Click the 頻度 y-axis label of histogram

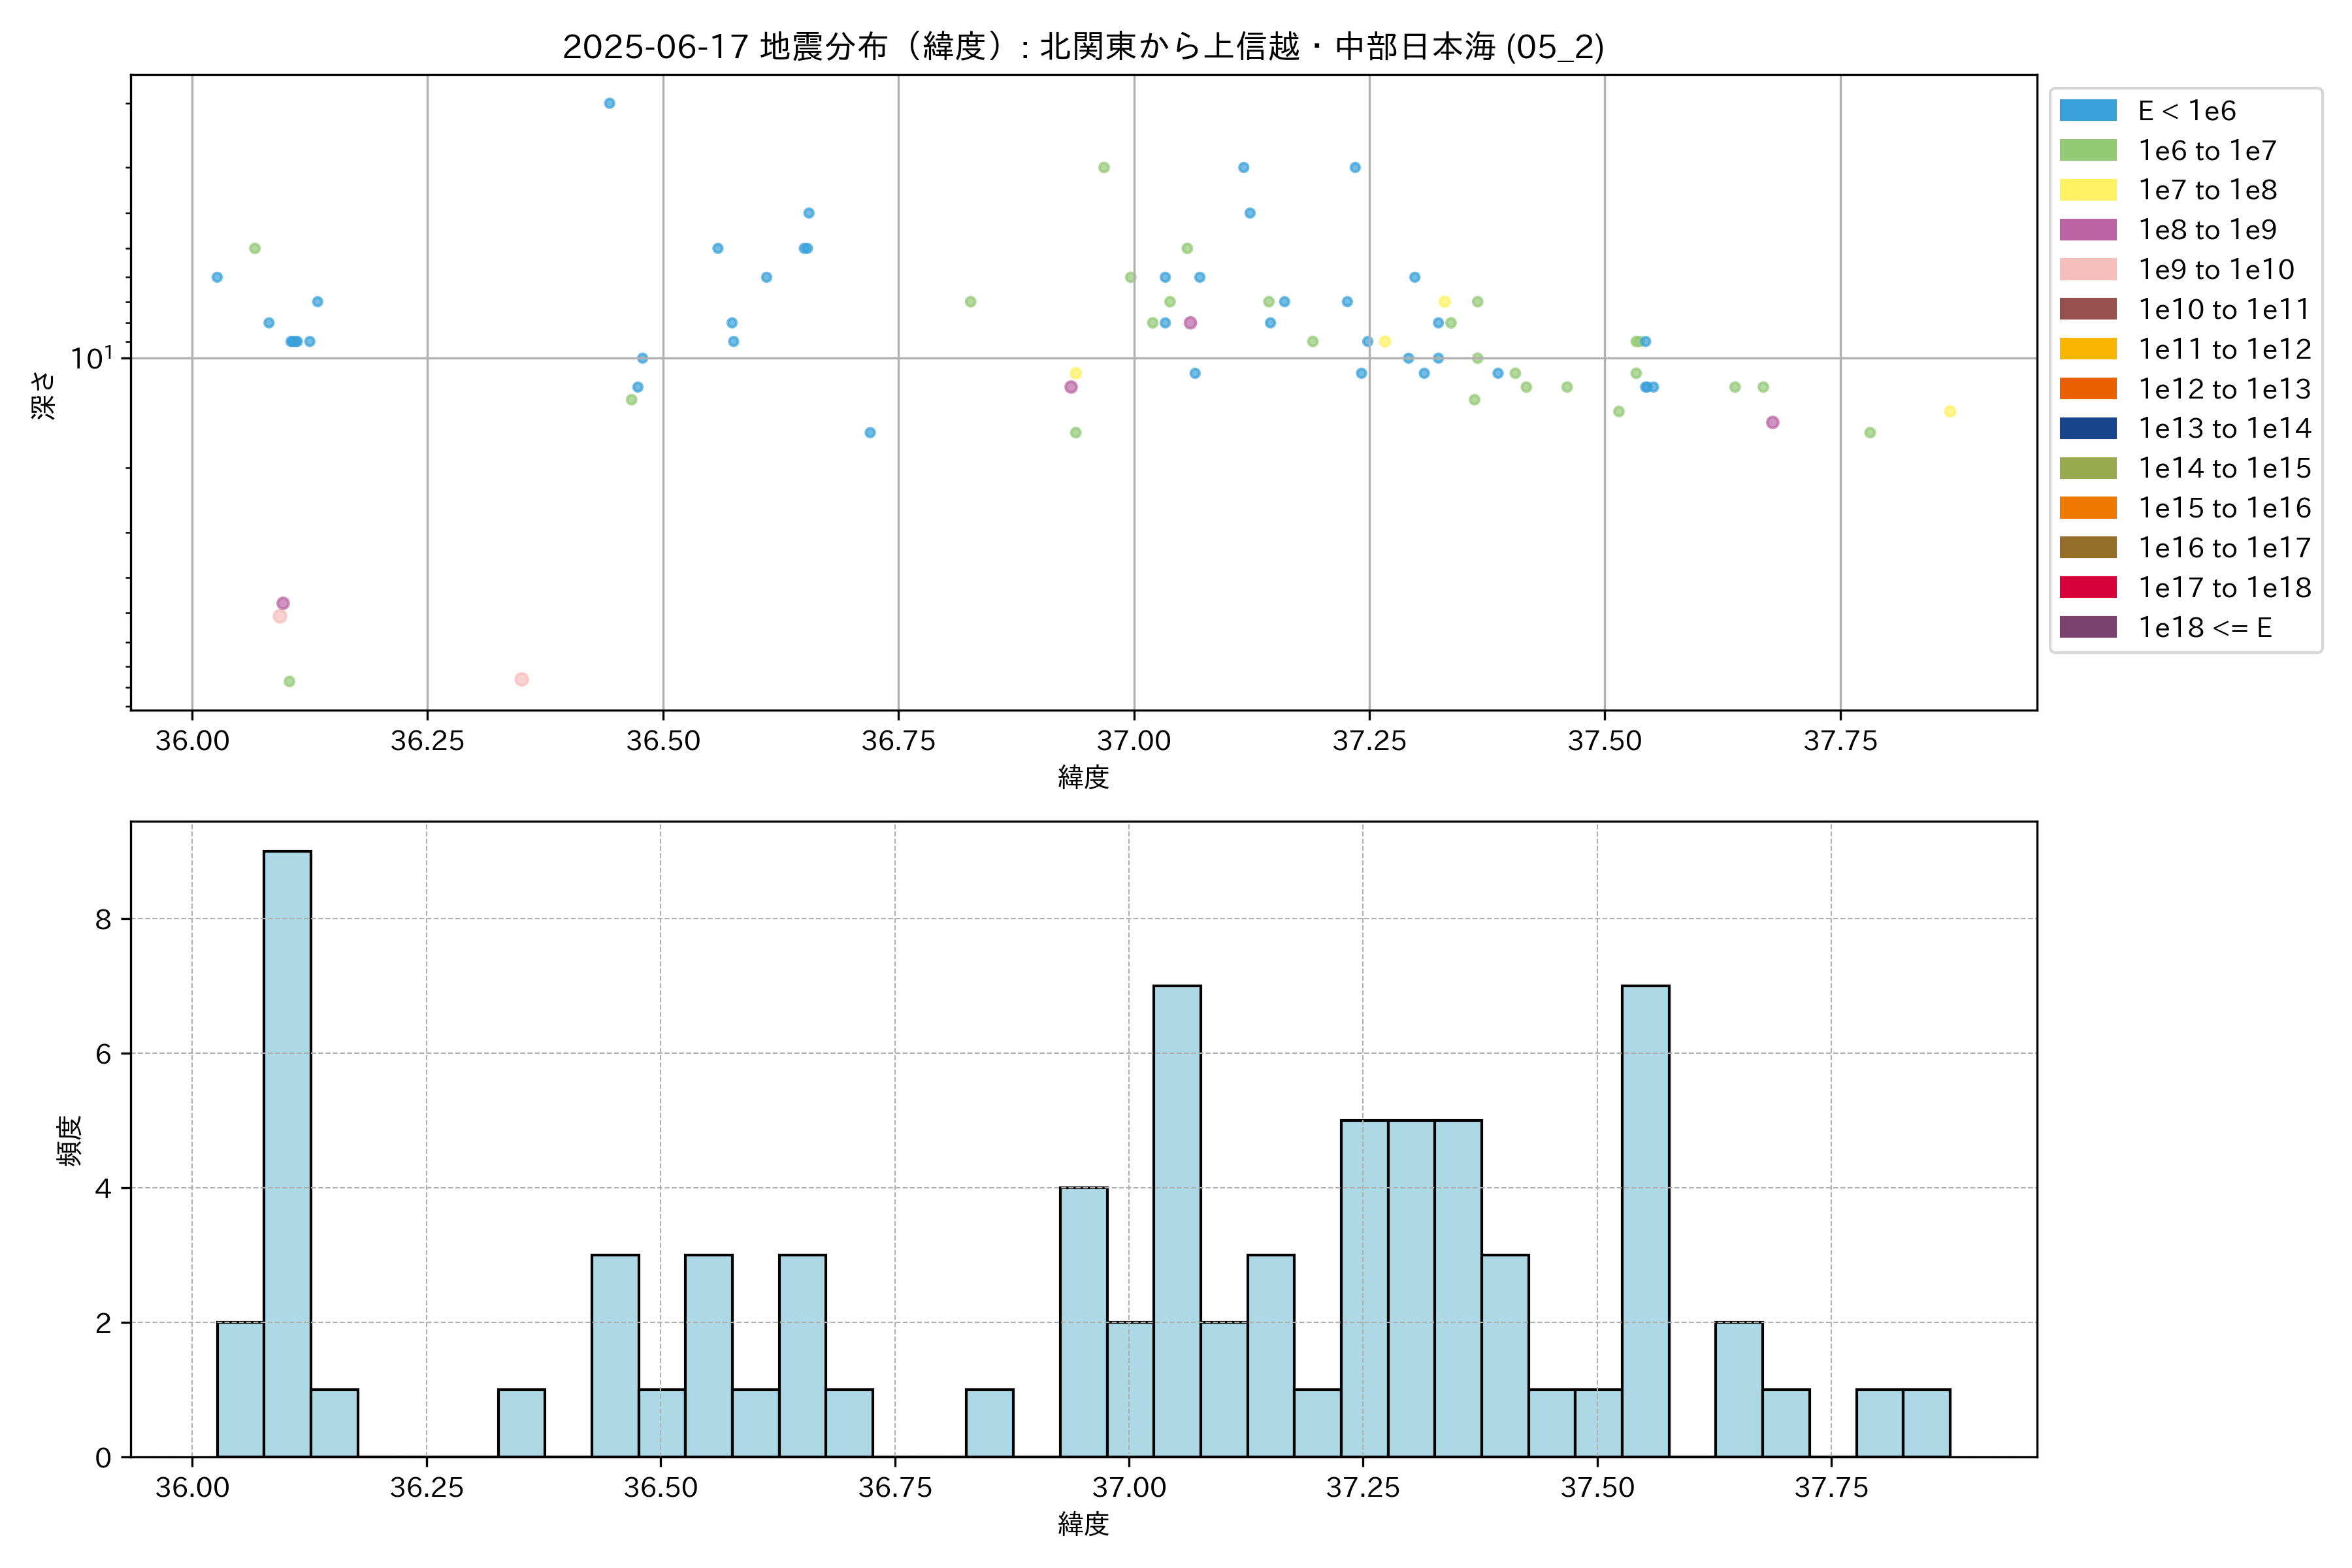point(69,1140)
